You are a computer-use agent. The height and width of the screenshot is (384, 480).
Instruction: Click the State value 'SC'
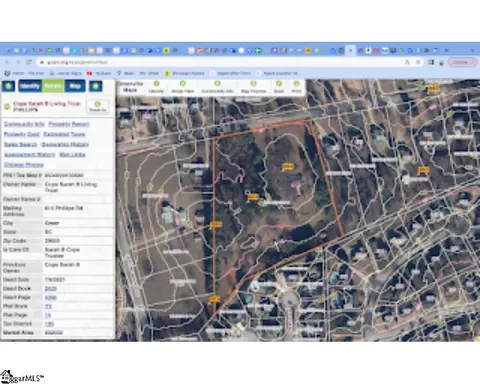coord(48,232)
